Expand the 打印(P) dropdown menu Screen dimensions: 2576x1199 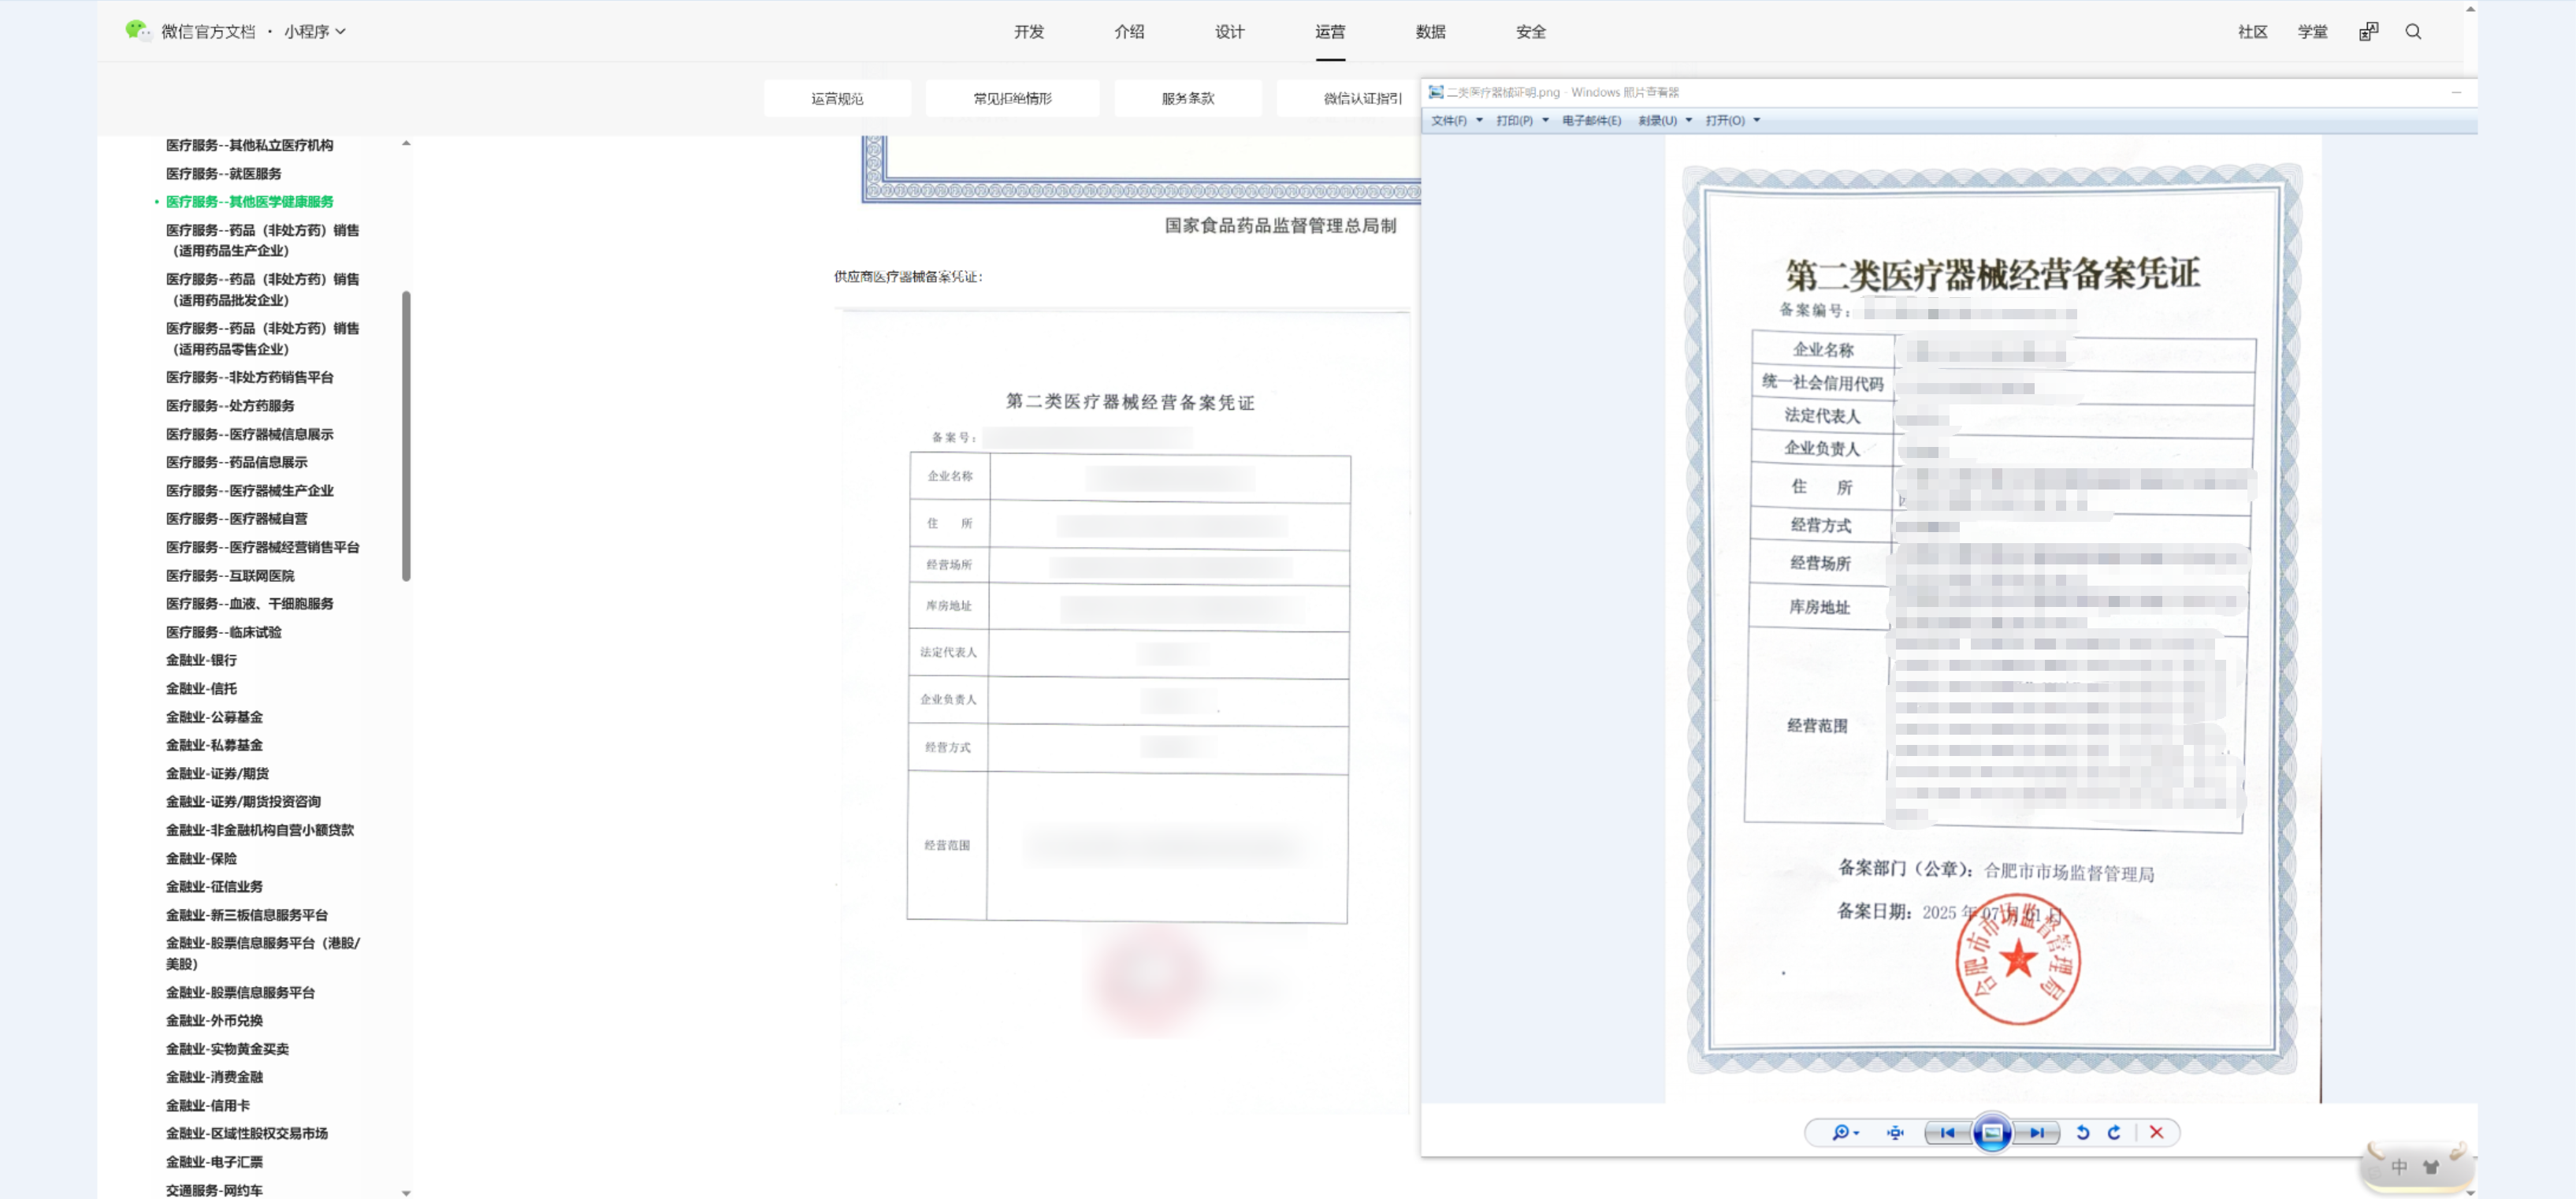(1522, 121)
